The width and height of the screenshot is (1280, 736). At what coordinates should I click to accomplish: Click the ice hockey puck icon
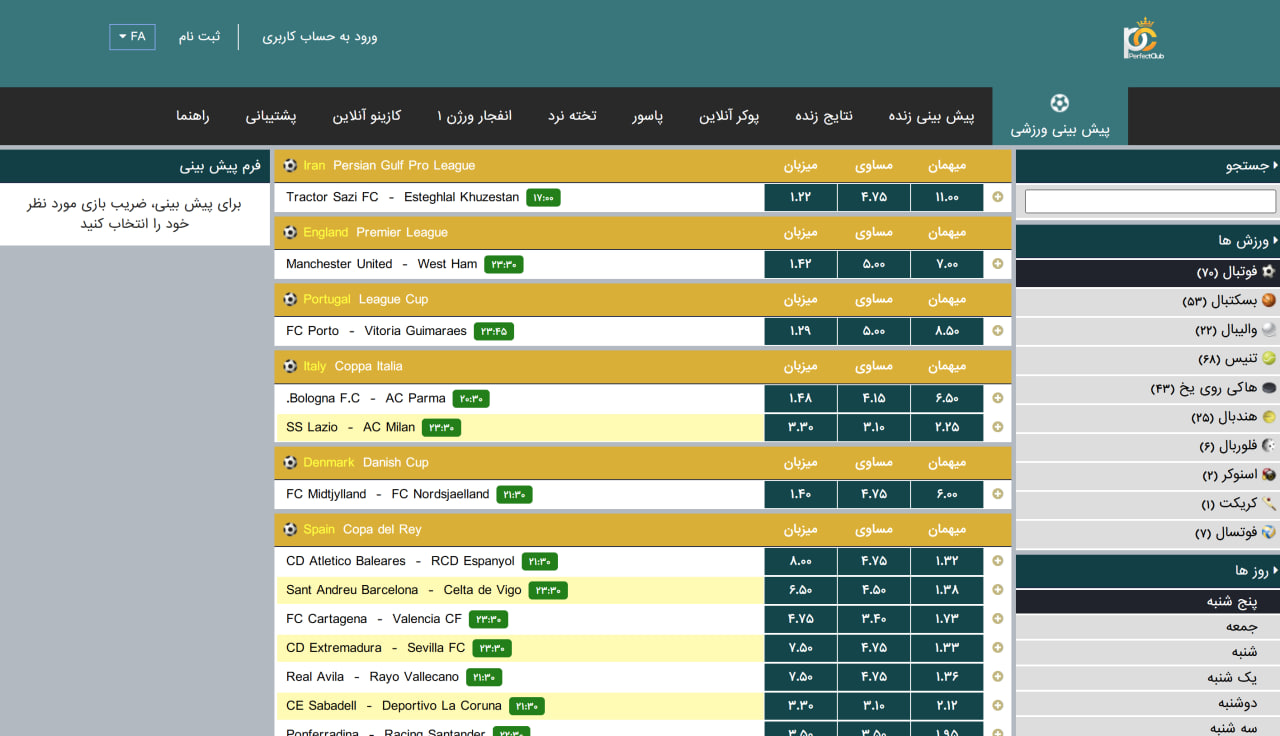(x=1269, y=387)
